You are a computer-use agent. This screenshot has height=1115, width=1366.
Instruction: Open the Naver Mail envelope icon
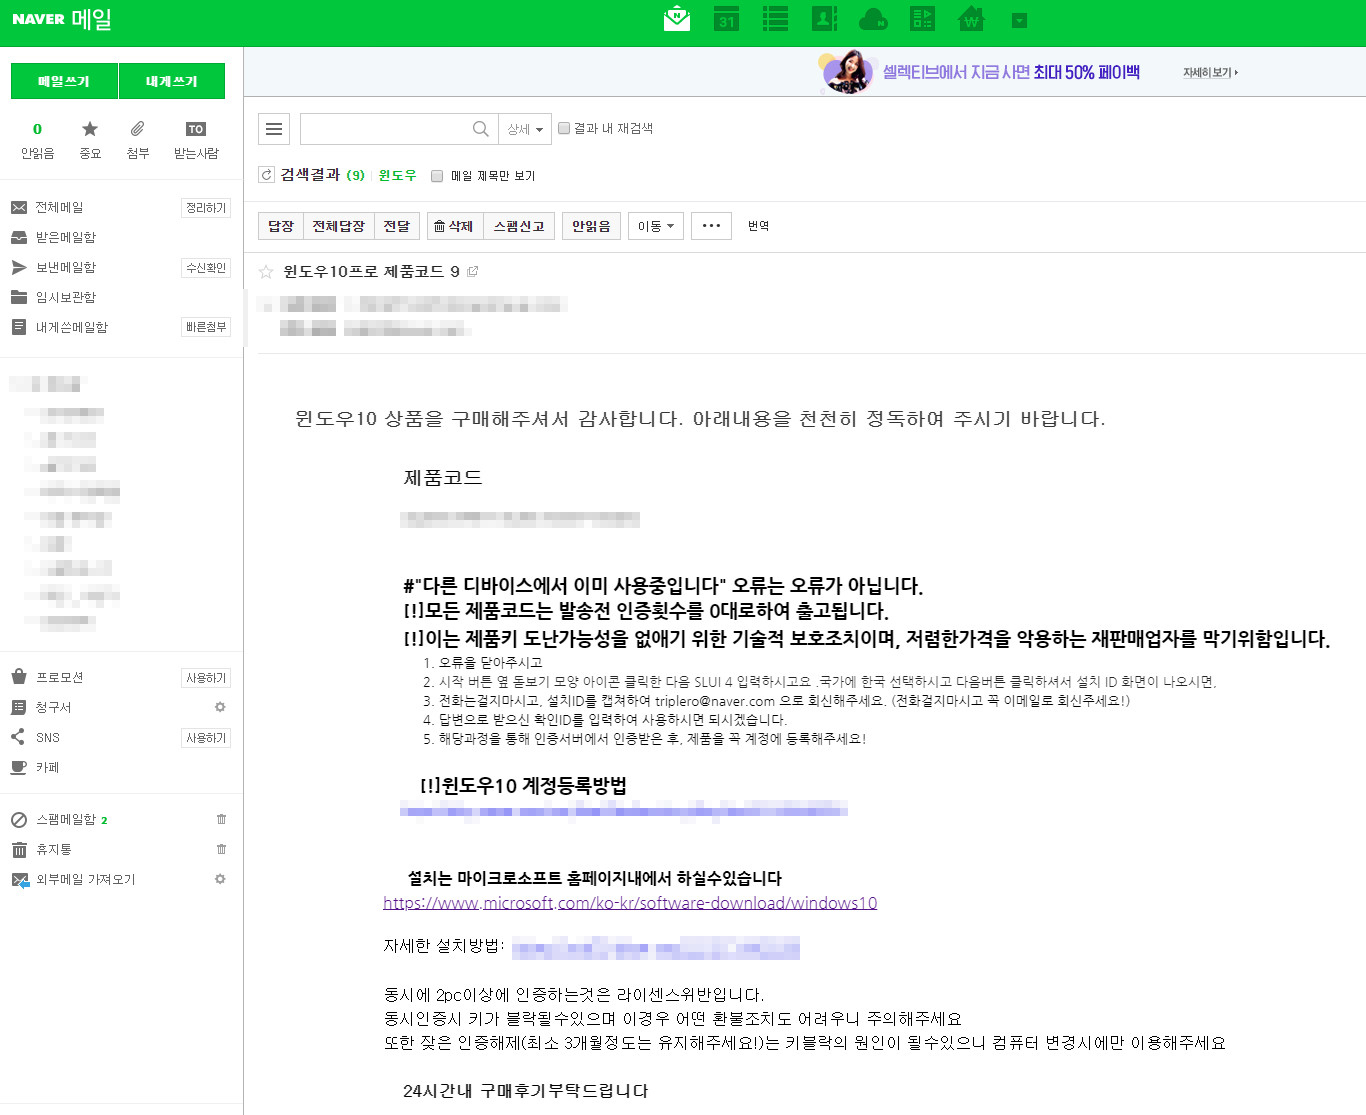(x=677, y=19)
